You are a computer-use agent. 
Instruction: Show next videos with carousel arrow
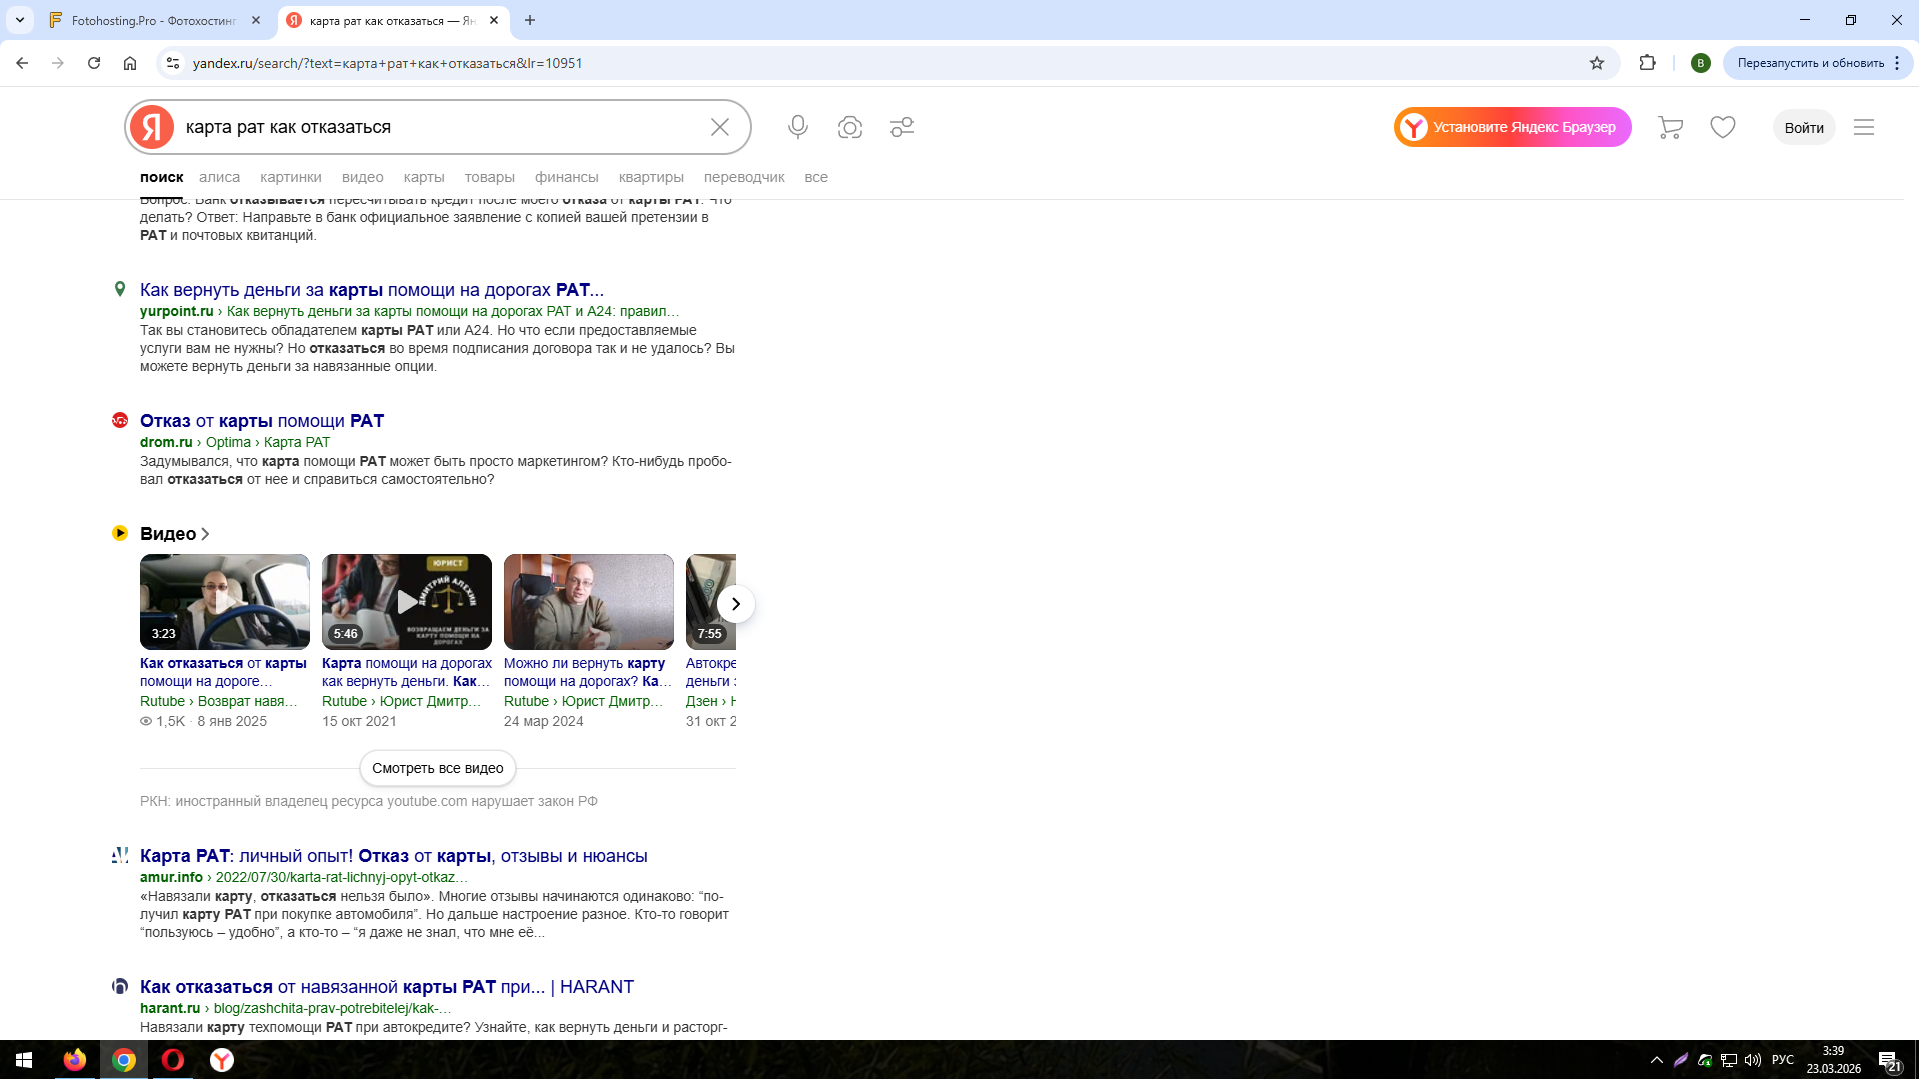coord(736,604)
